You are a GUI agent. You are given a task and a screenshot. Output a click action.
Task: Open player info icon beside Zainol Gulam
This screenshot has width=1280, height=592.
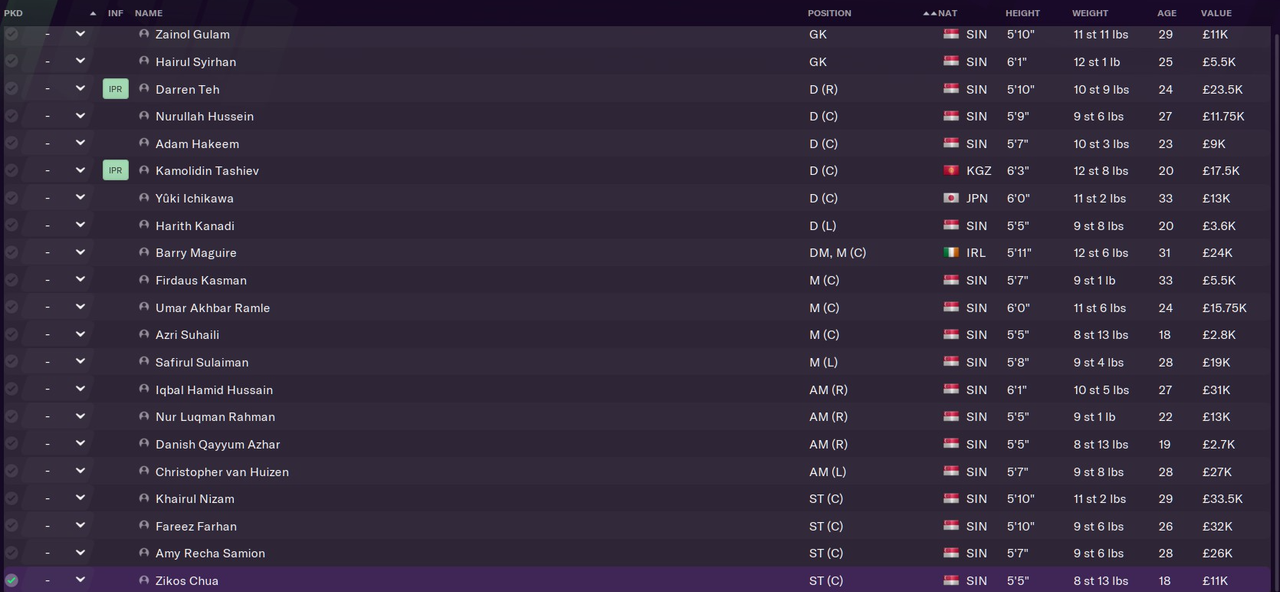point(144,34)
